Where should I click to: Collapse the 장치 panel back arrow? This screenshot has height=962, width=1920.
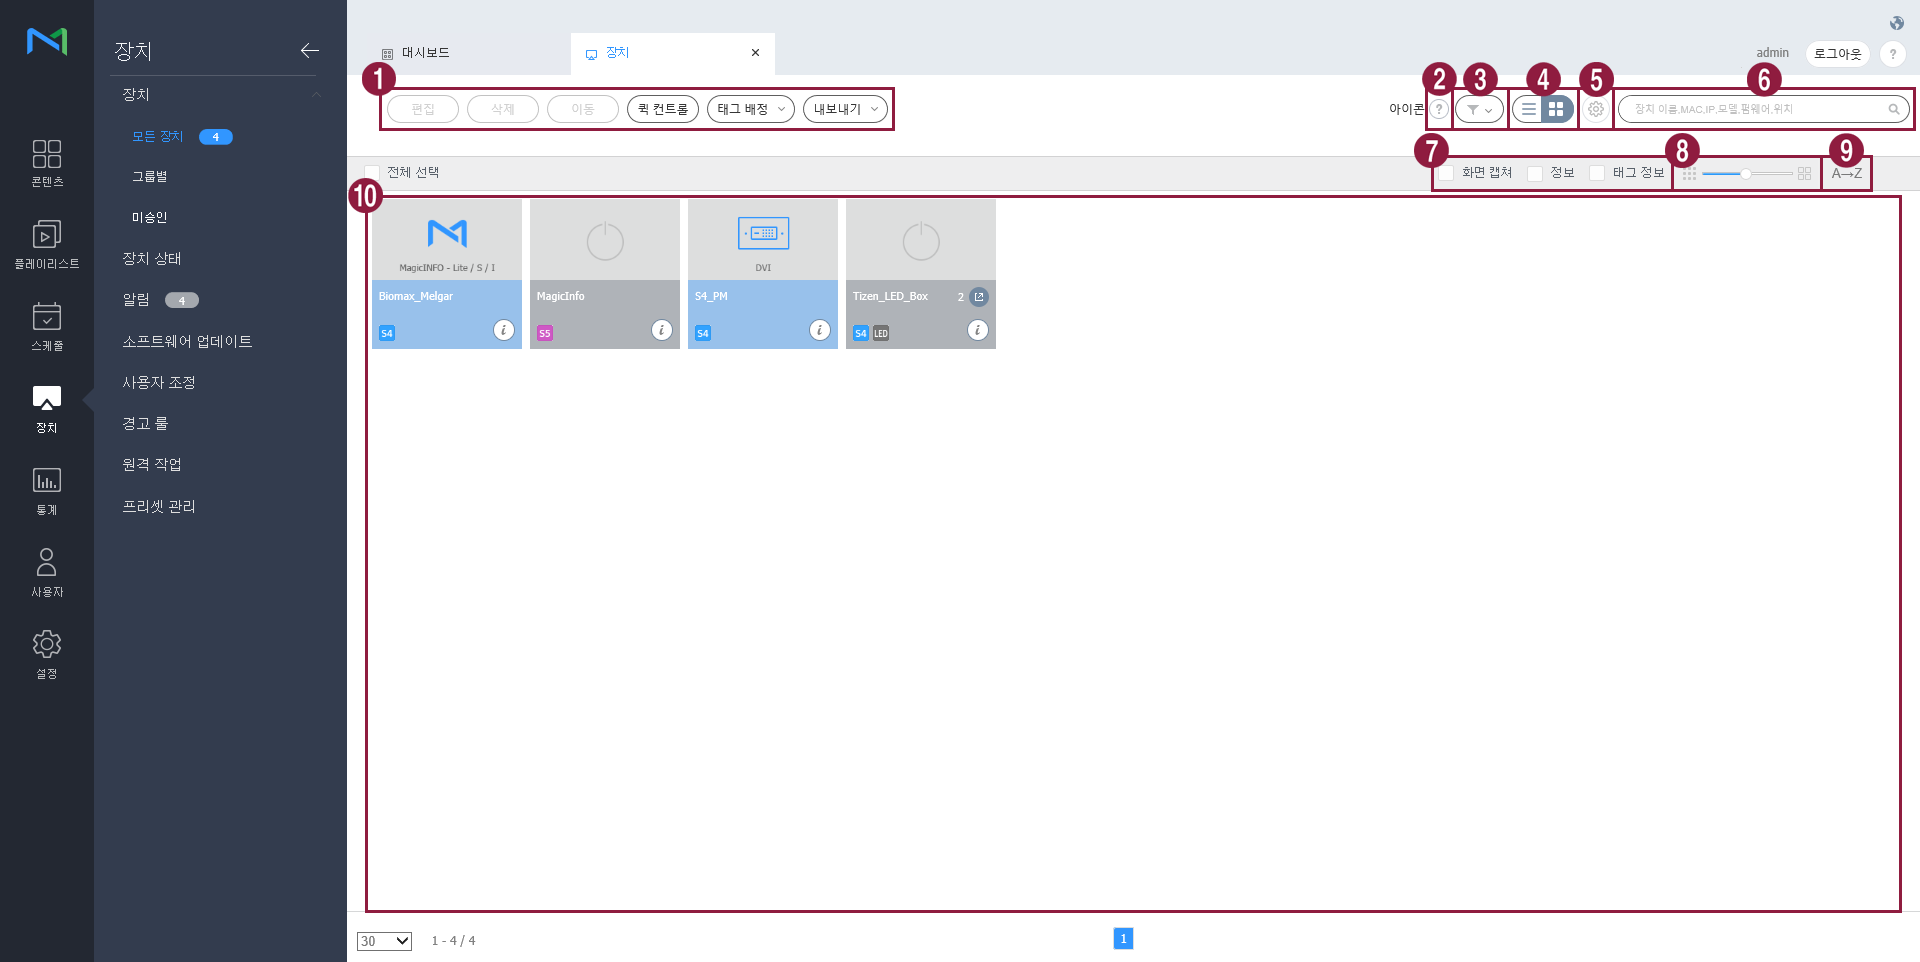pyautogui.click(x=309, y=51)
